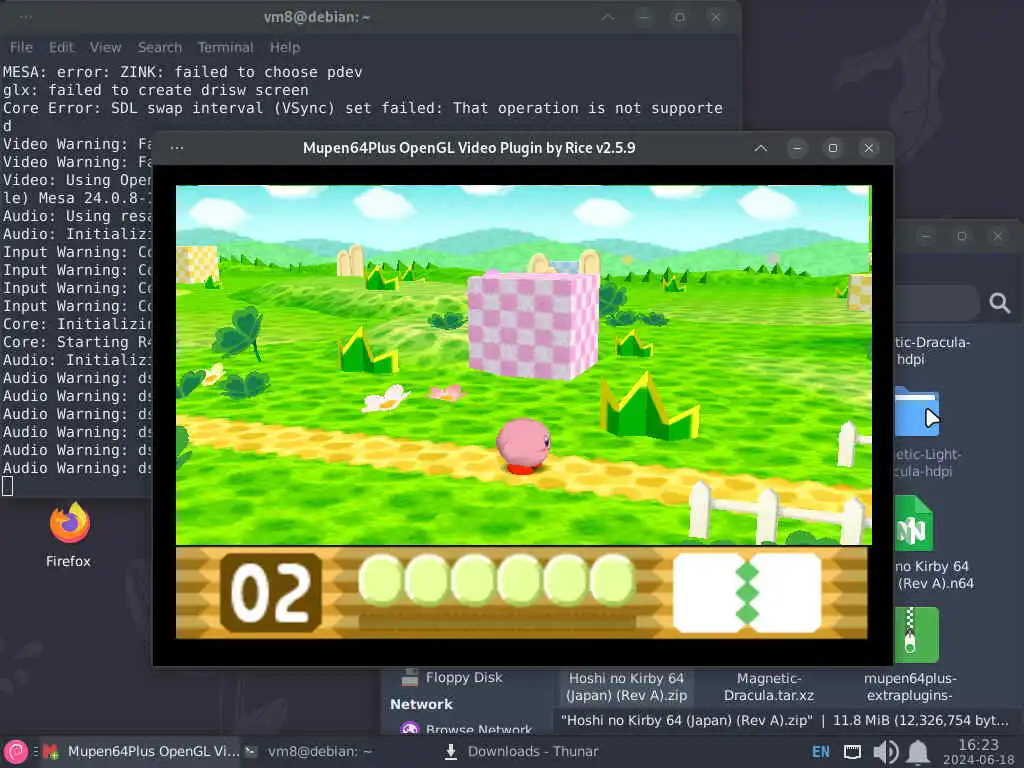Click the search icon in Thunar
1024x768 pixels.
tap(999, 303)
